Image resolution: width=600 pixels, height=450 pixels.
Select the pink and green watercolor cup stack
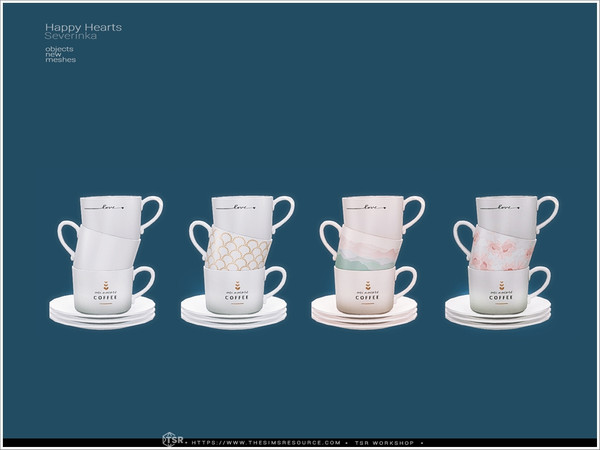coord(368,262)
